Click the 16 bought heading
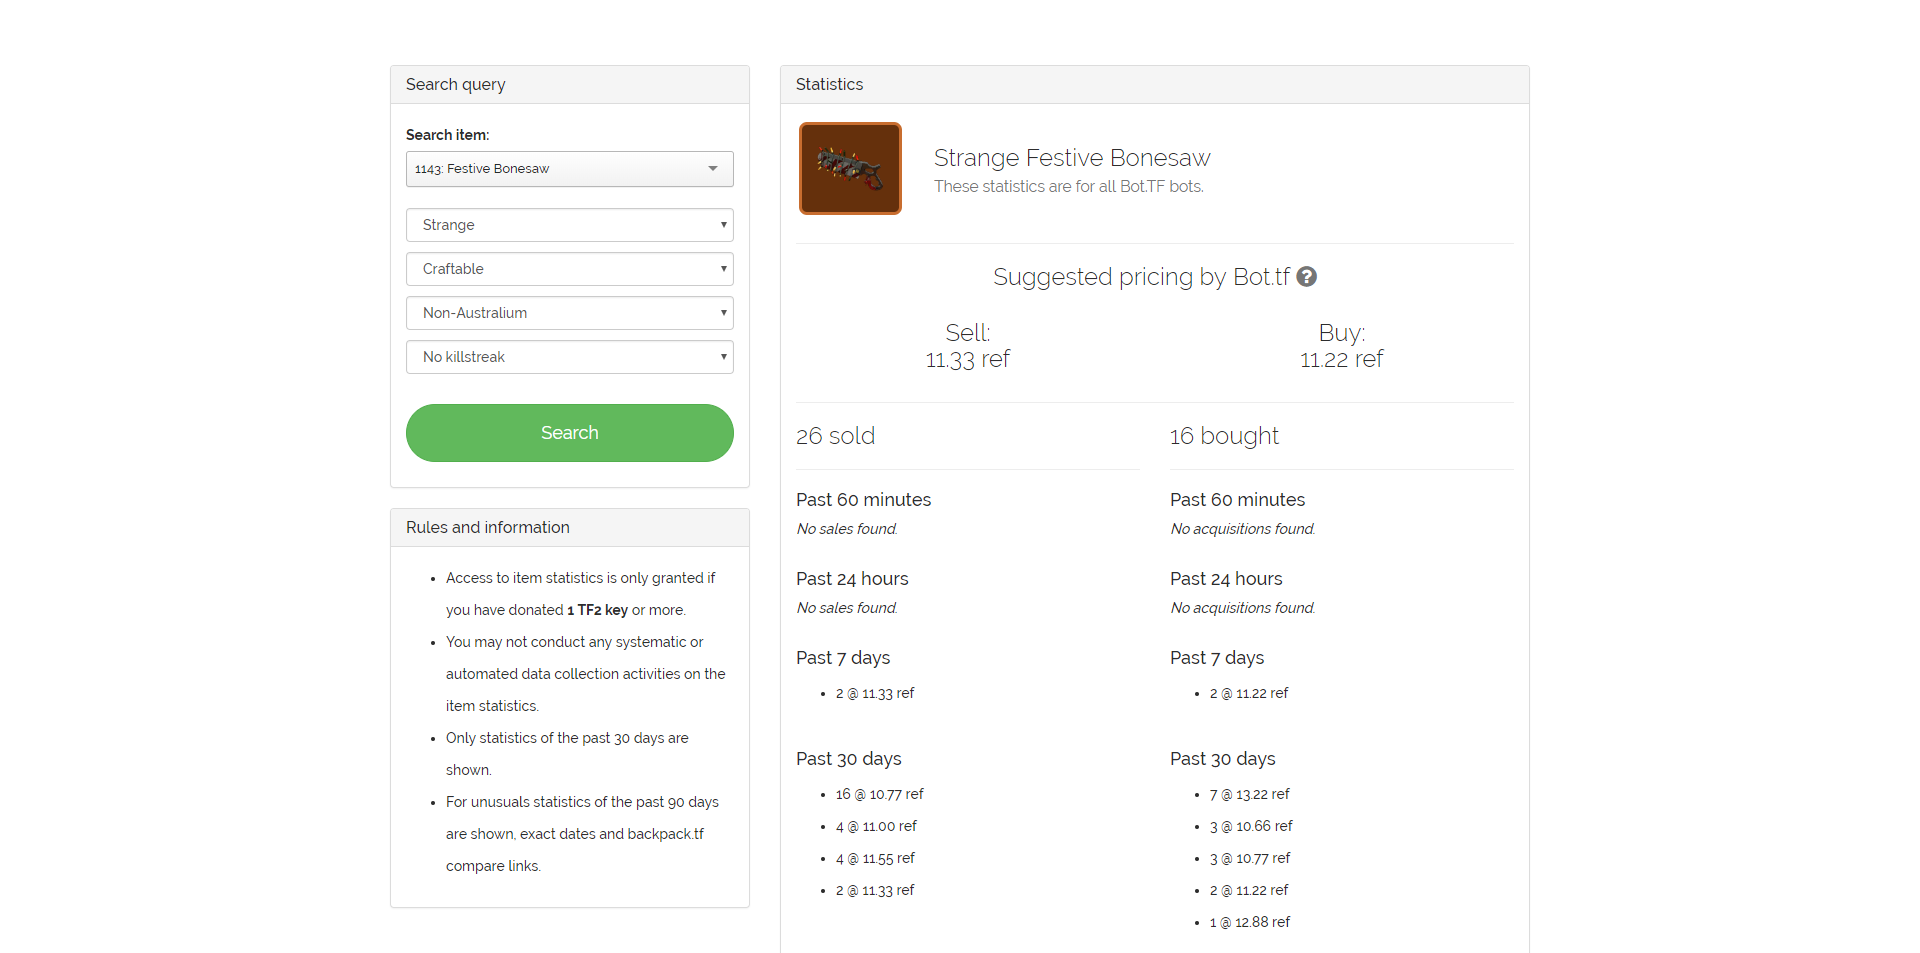The width and height of the screenshot is (1920, 953). pos(1224,436)
